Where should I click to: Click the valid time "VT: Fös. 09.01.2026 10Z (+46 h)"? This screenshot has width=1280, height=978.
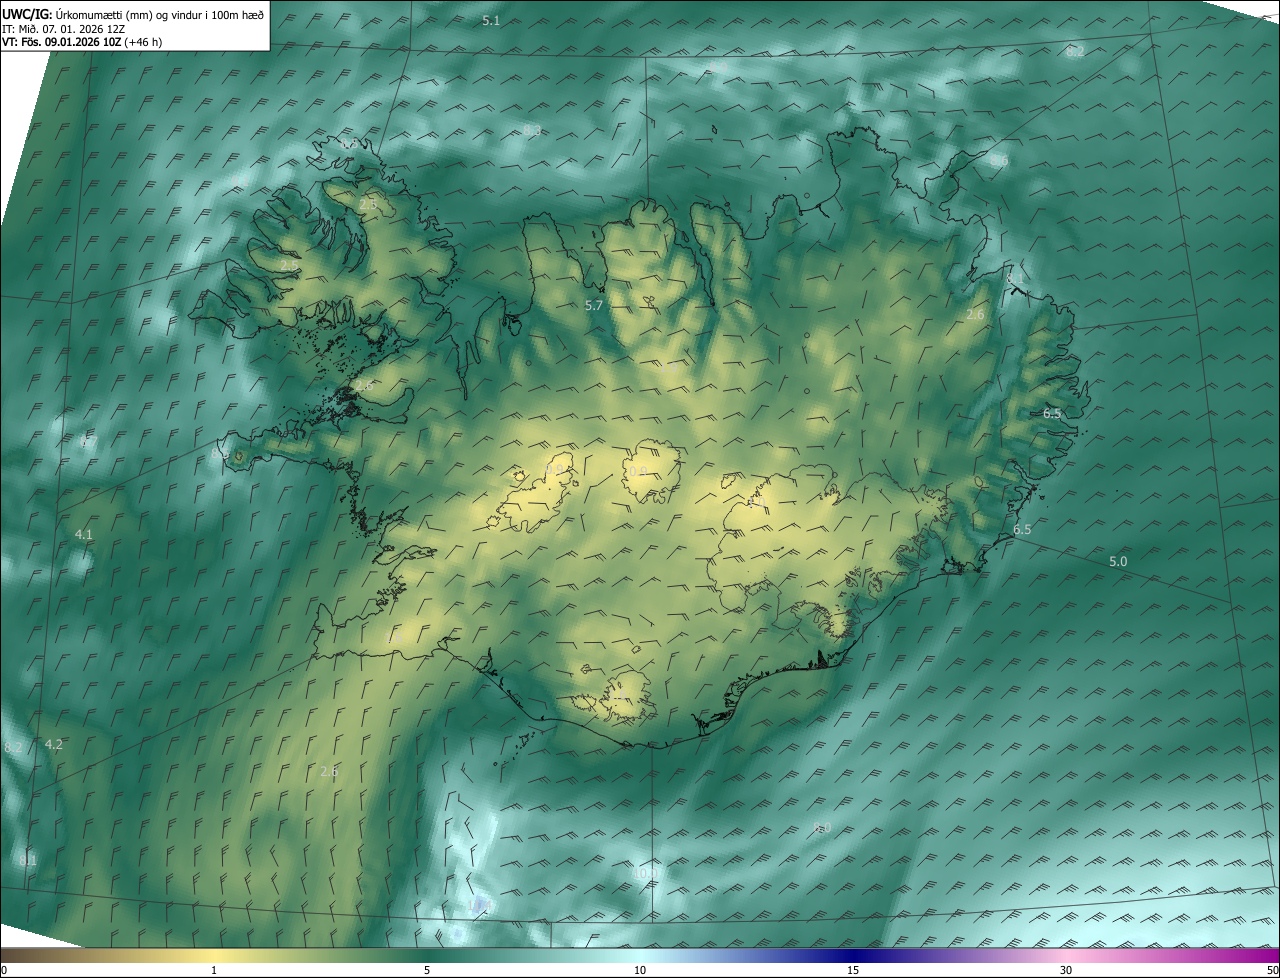82,42
